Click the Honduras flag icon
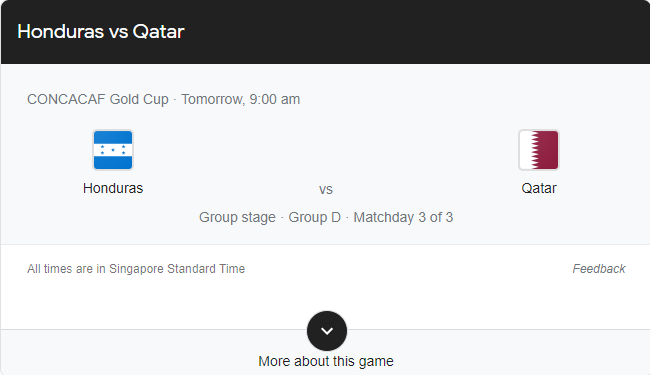 (x=113, y=150)
